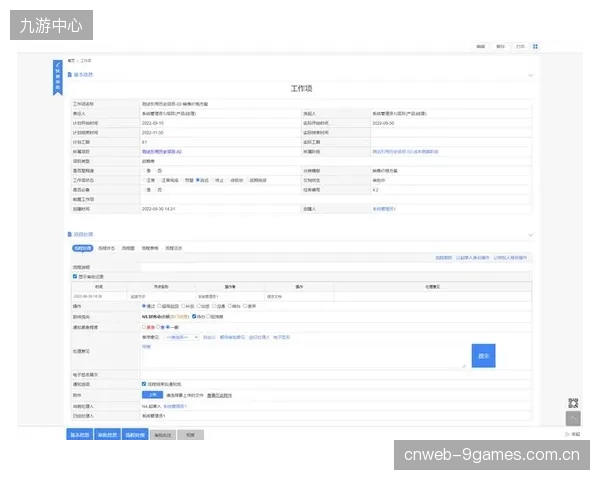600x480 pixels.
Task: Select 否 radio in the 是否必备 row
Action: click(x=155, y=190)
